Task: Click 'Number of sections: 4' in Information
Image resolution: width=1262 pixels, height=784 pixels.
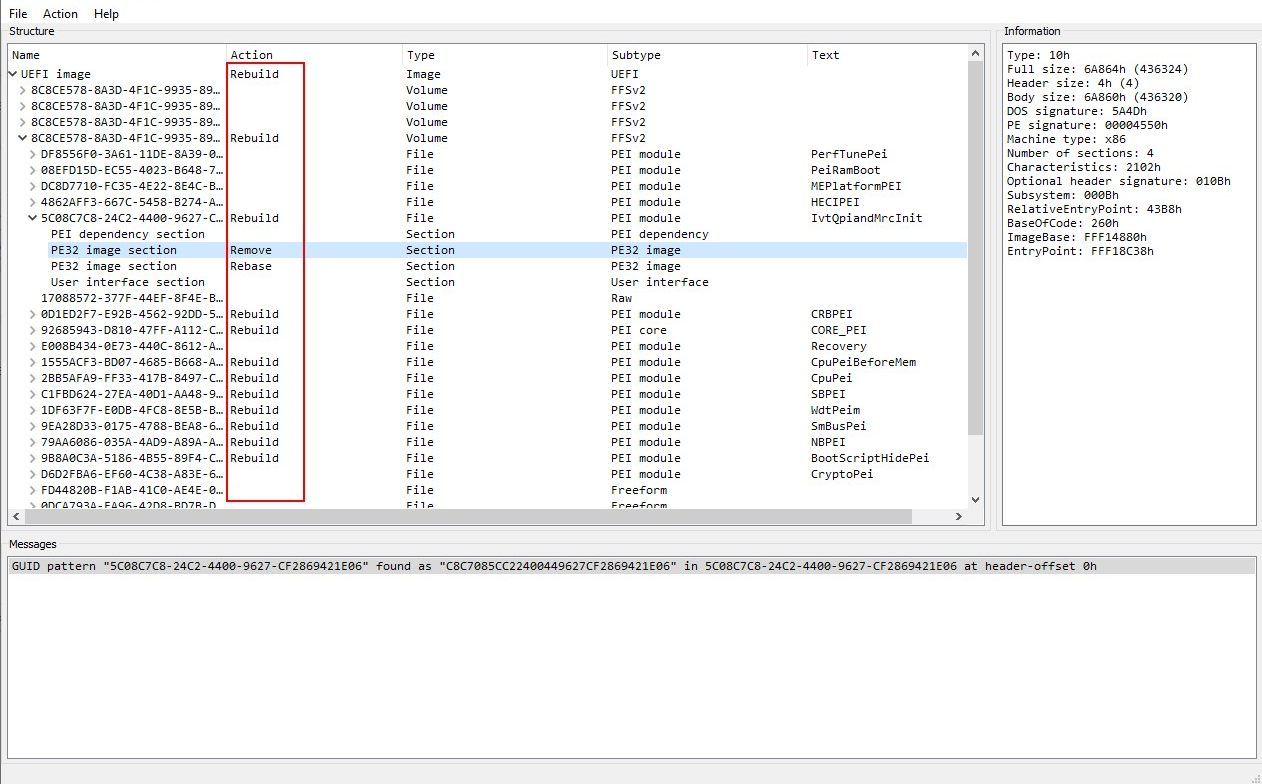Action: [1080, 153]
